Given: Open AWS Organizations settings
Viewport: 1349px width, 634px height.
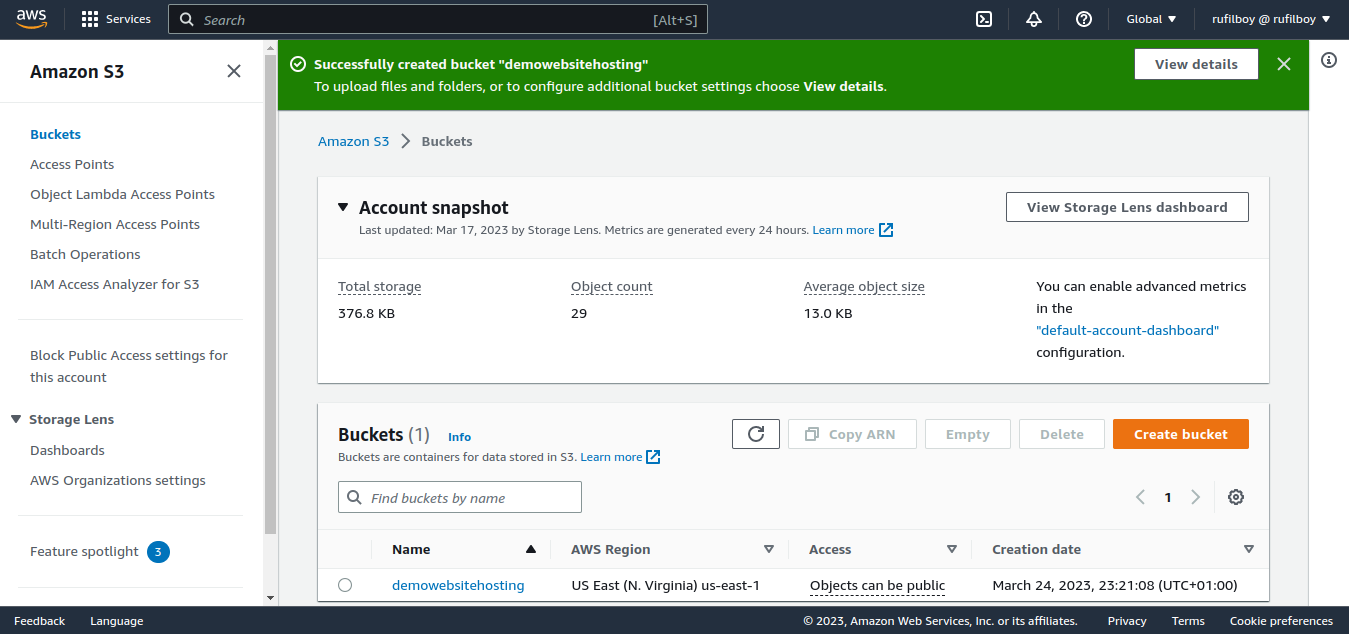Looking at the screenshot, I should click(x=118, y=480).
